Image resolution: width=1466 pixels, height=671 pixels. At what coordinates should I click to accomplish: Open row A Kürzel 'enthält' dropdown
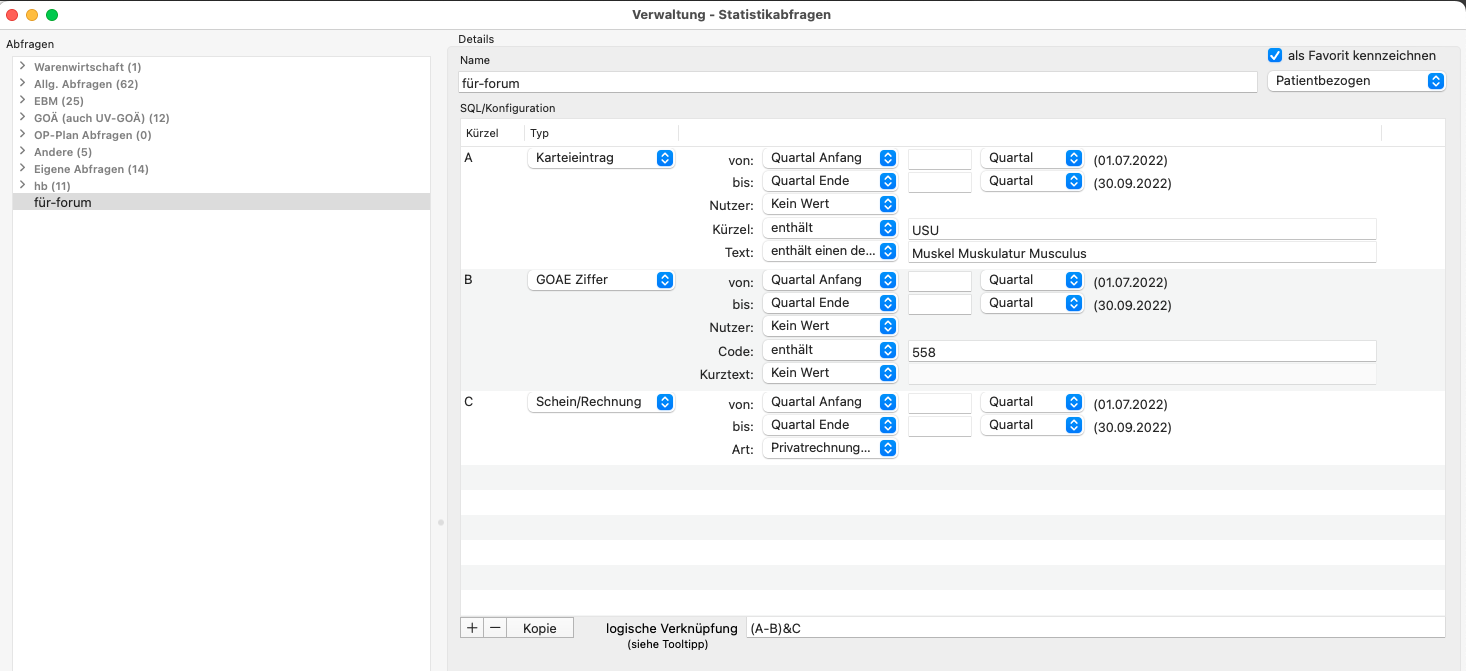[x=830, y=228]
